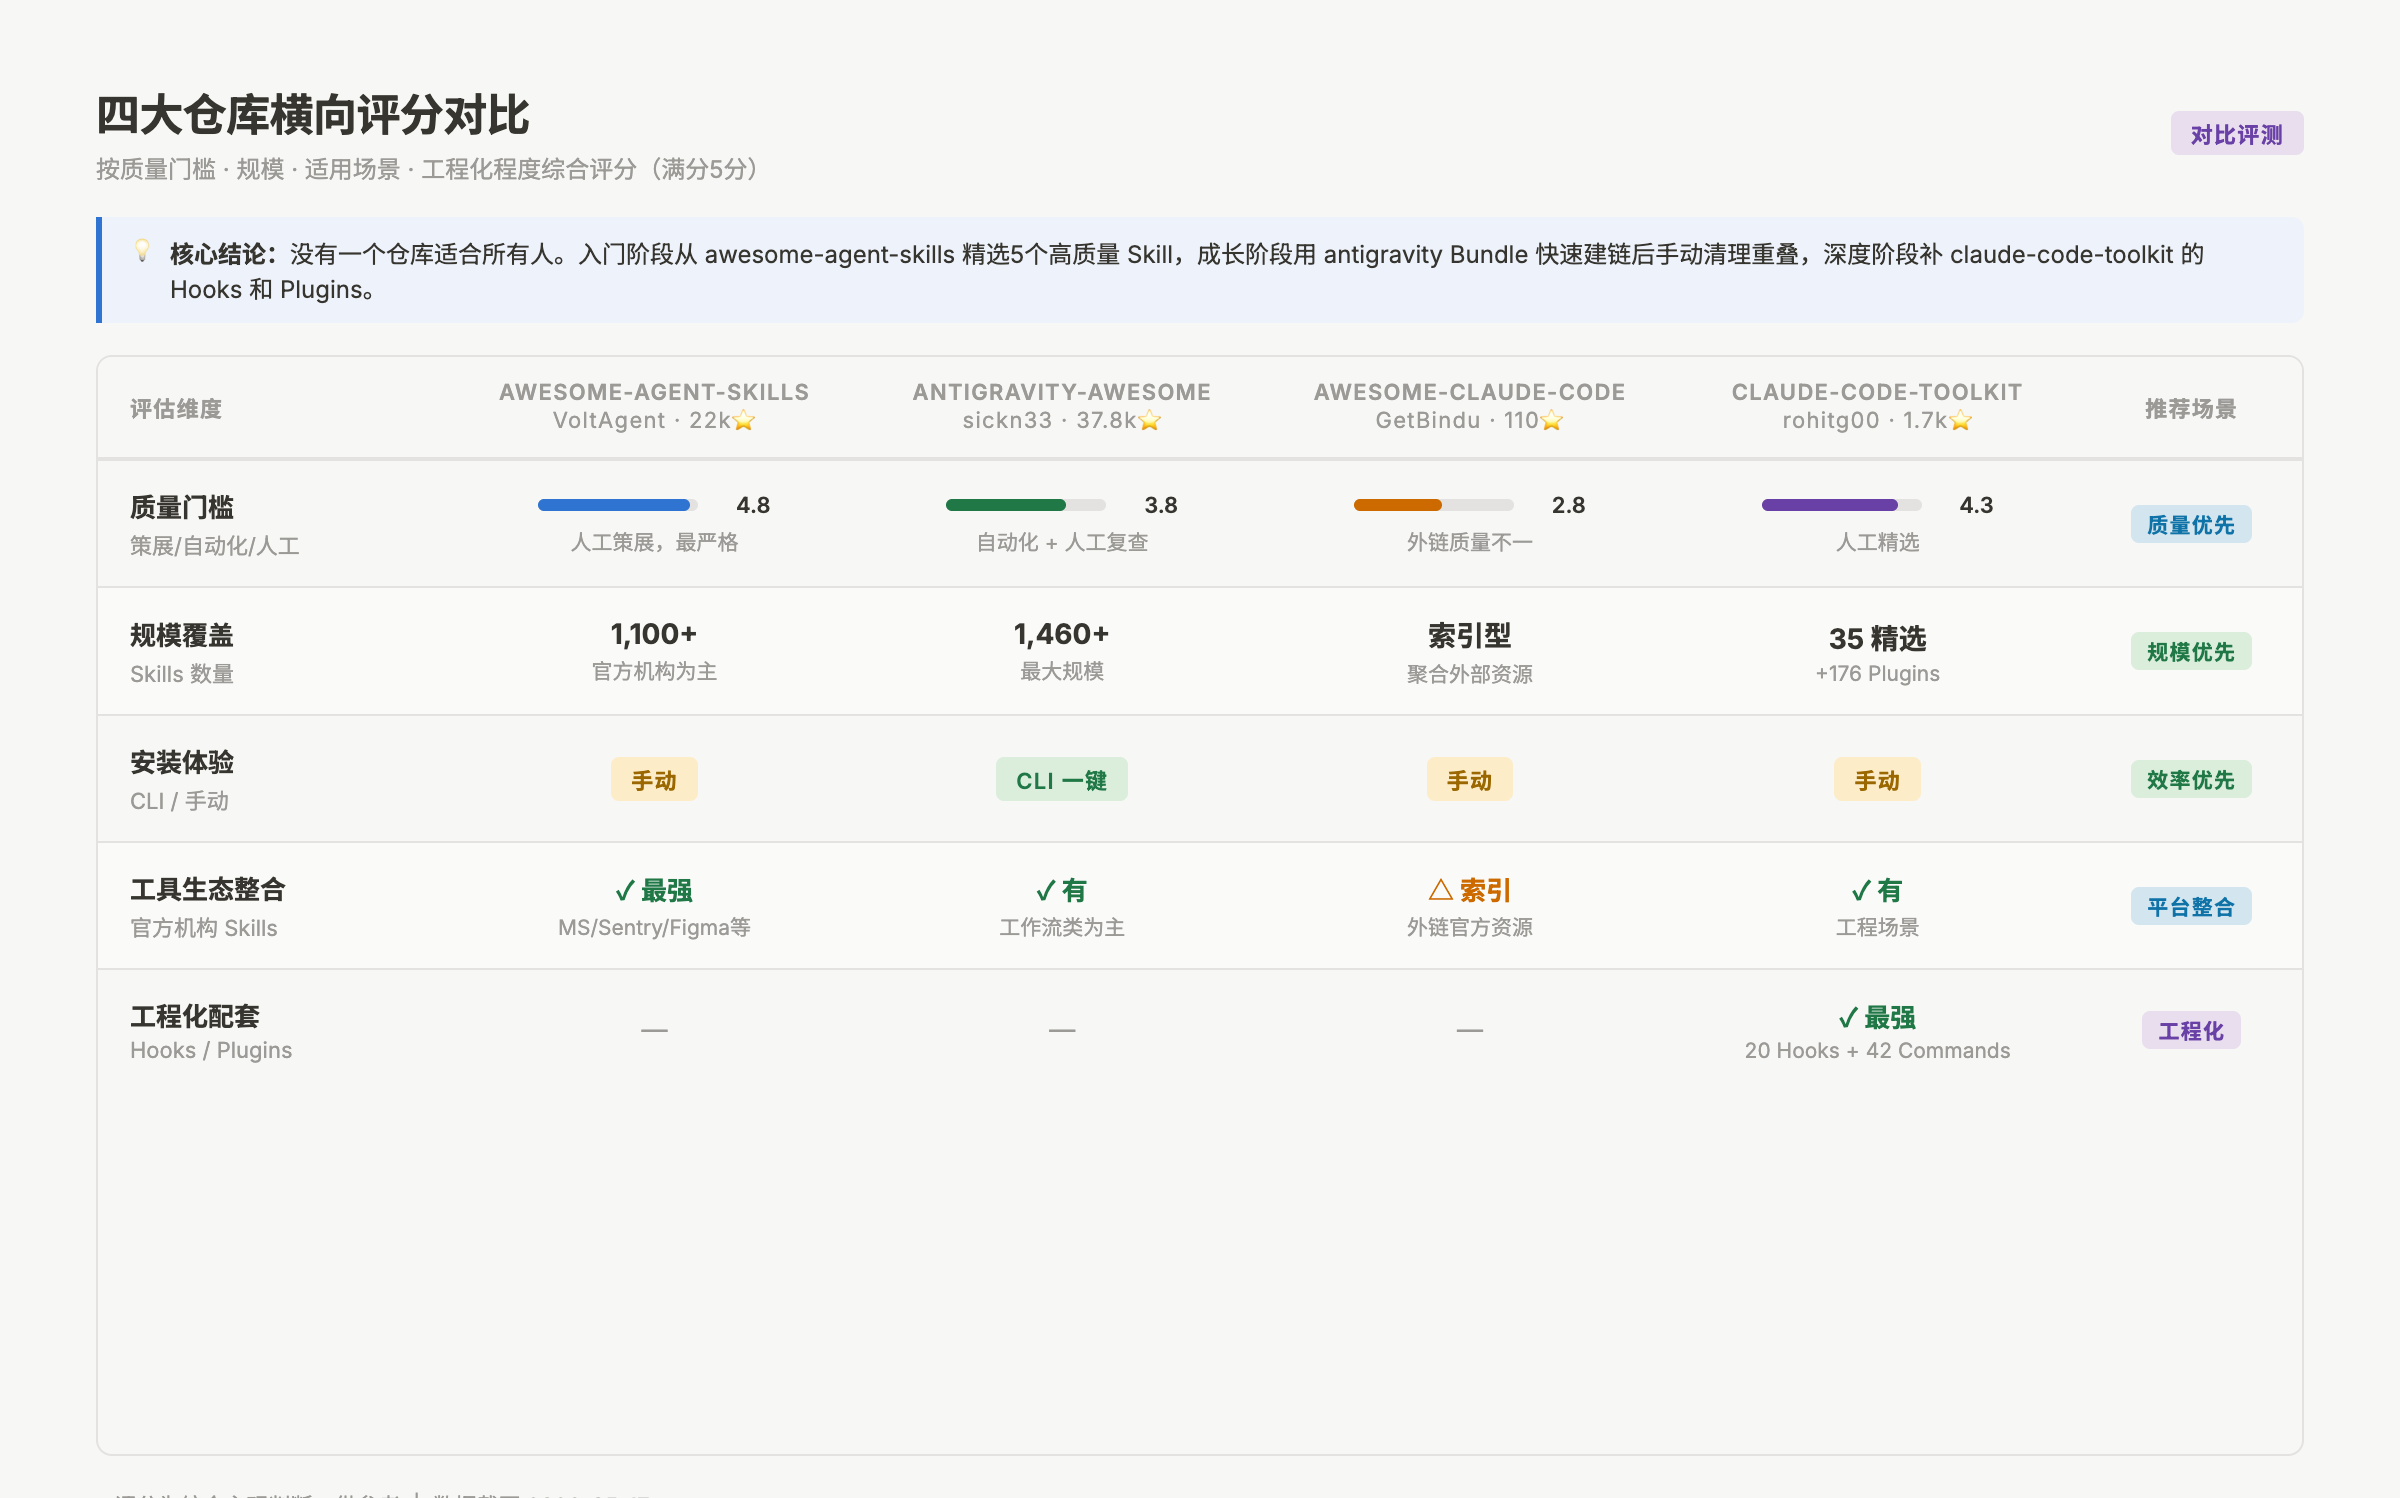Click the star icon after VoltAgent 22k
Viewport: 2400px width, 1498px height.
[x=743, y=421]
